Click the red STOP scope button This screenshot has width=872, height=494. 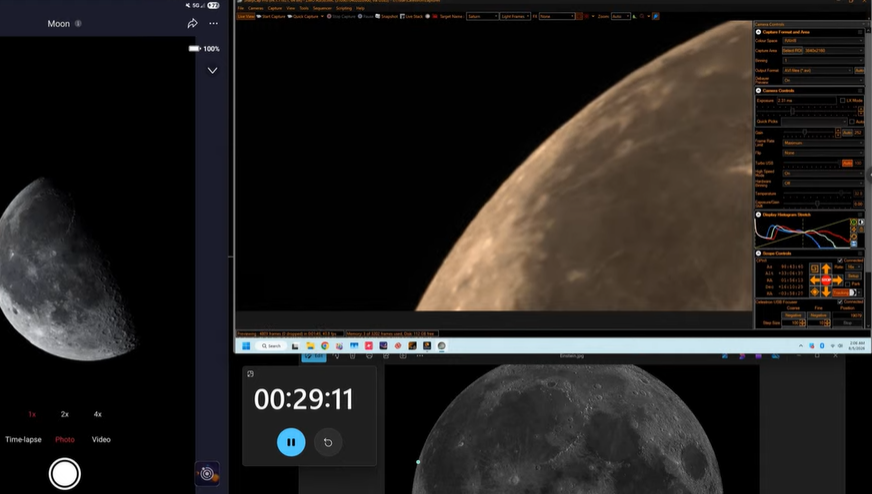[x=826, y=280]
